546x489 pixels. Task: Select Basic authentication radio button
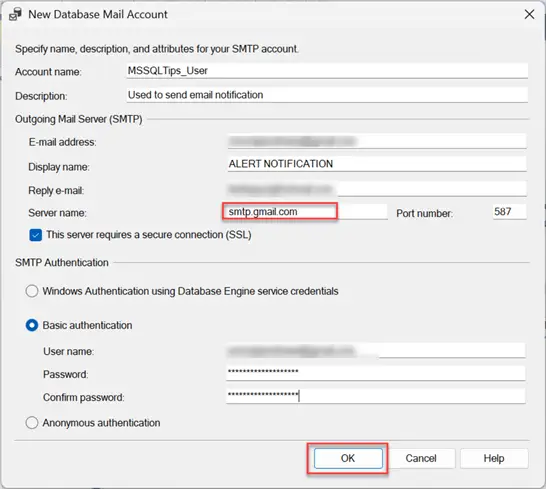pos(32,325)
